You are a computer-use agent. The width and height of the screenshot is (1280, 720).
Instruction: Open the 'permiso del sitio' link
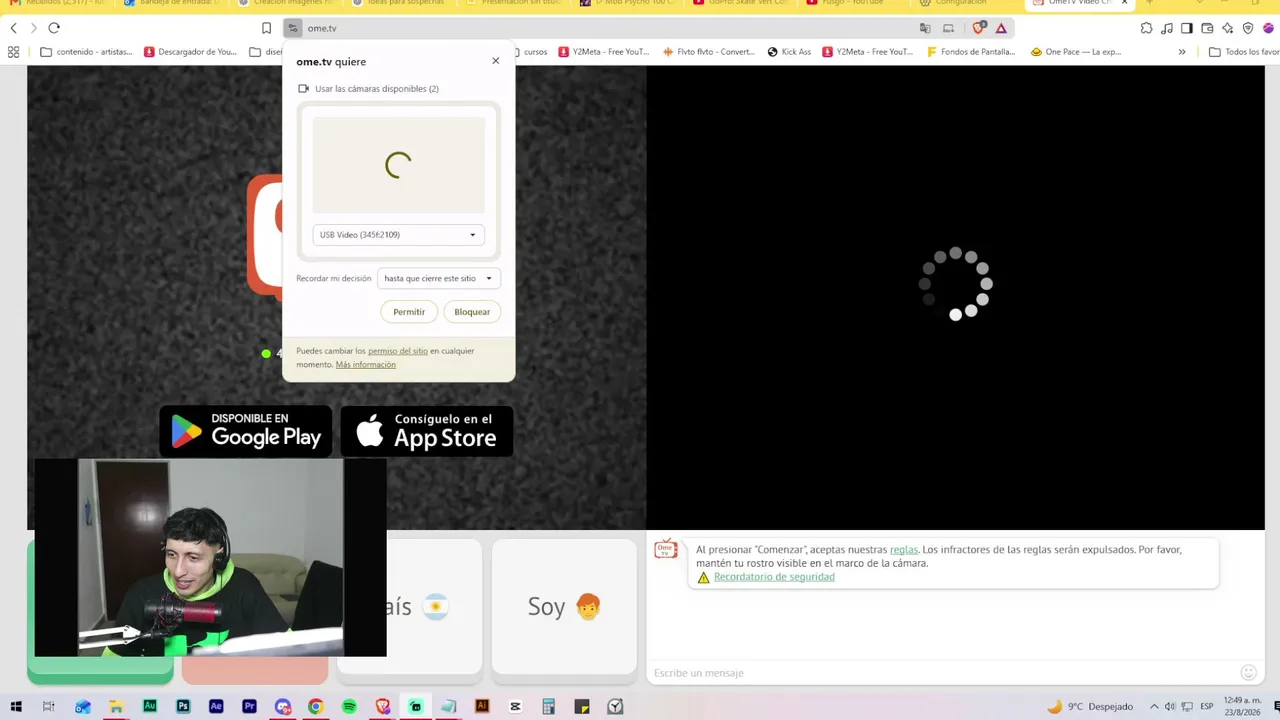[x=398, y=351]
